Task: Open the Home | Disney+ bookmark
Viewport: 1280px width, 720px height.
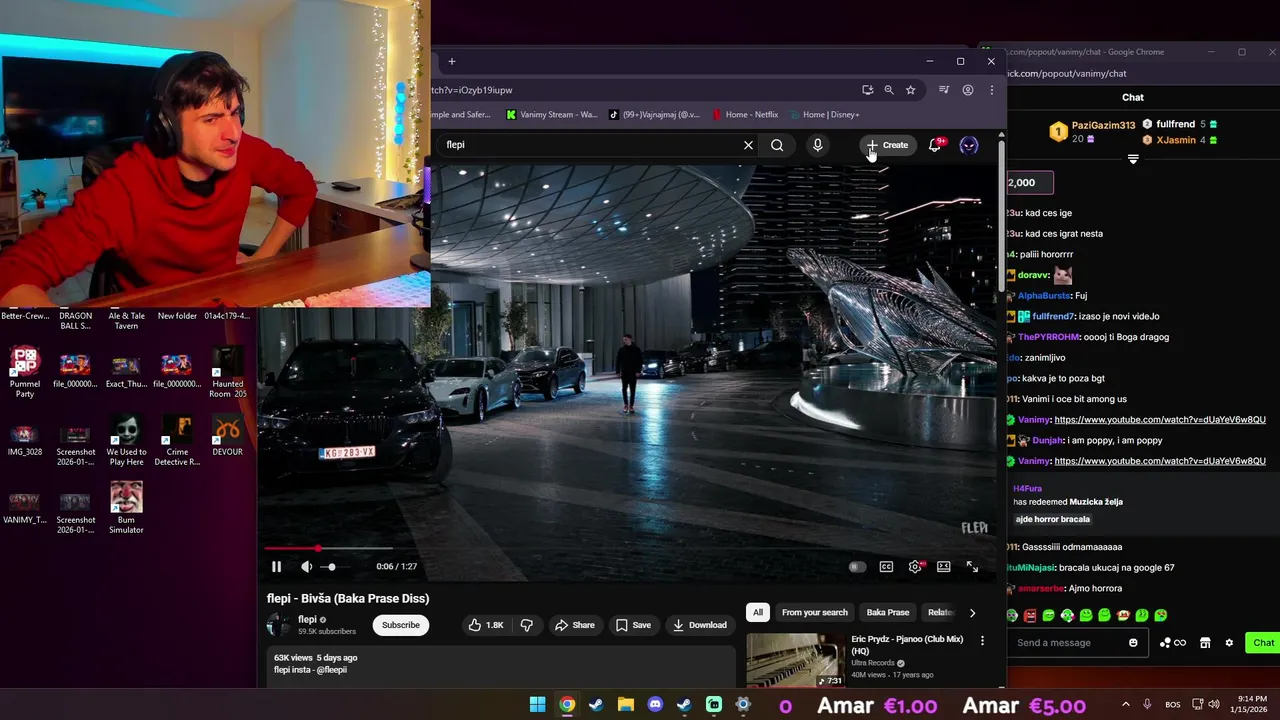Action: [x=824, y=115]
